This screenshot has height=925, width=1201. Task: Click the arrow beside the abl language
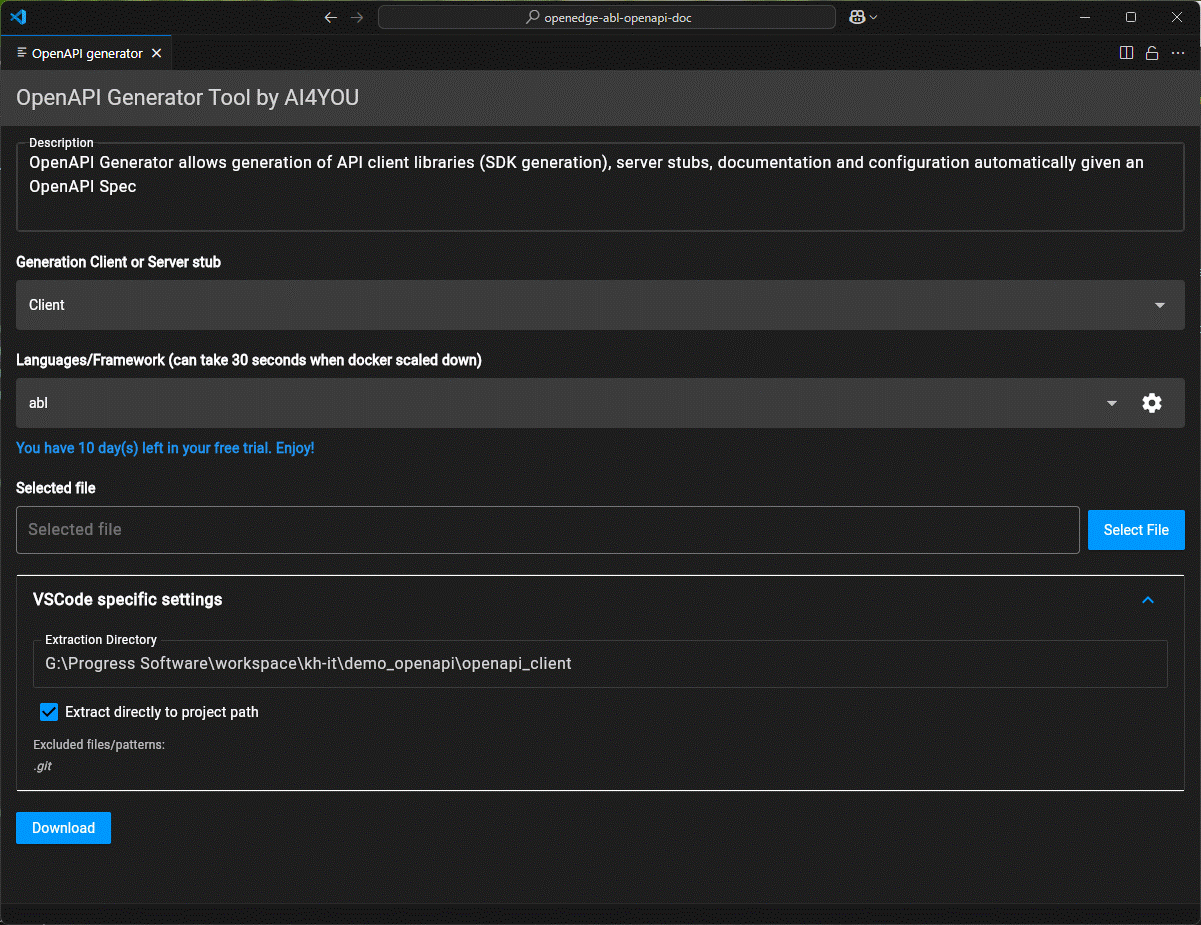pos(1112,403)
